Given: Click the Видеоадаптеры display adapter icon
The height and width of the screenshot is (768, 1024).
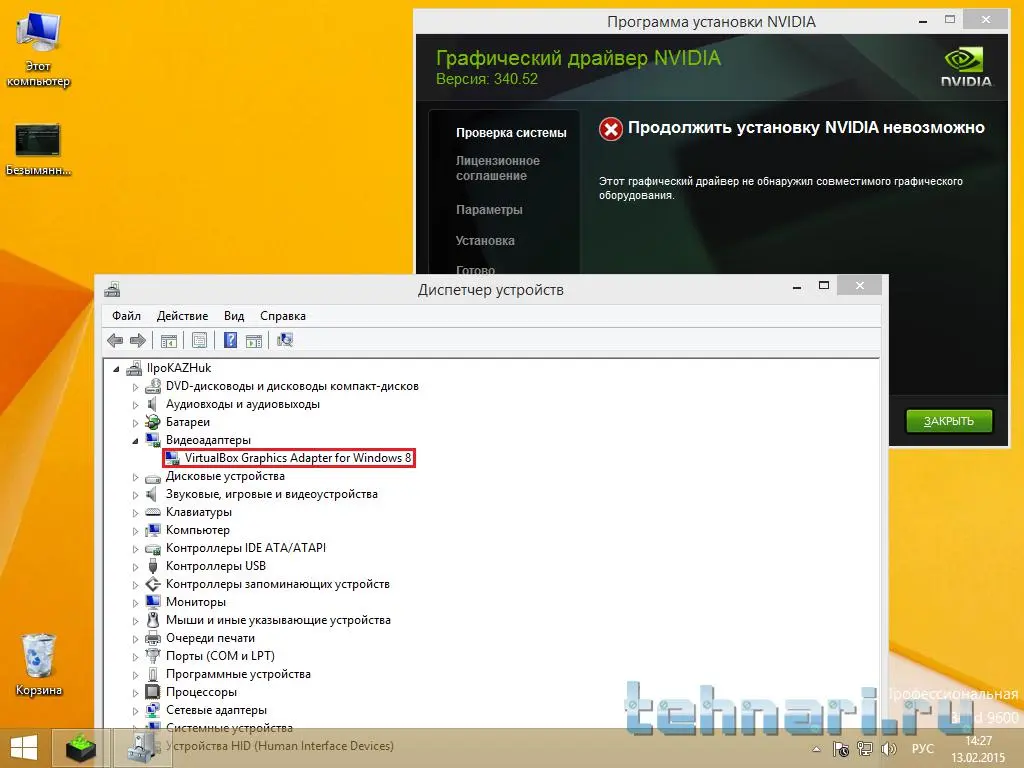Looking at the screenshot, I should tap(153, 440).
